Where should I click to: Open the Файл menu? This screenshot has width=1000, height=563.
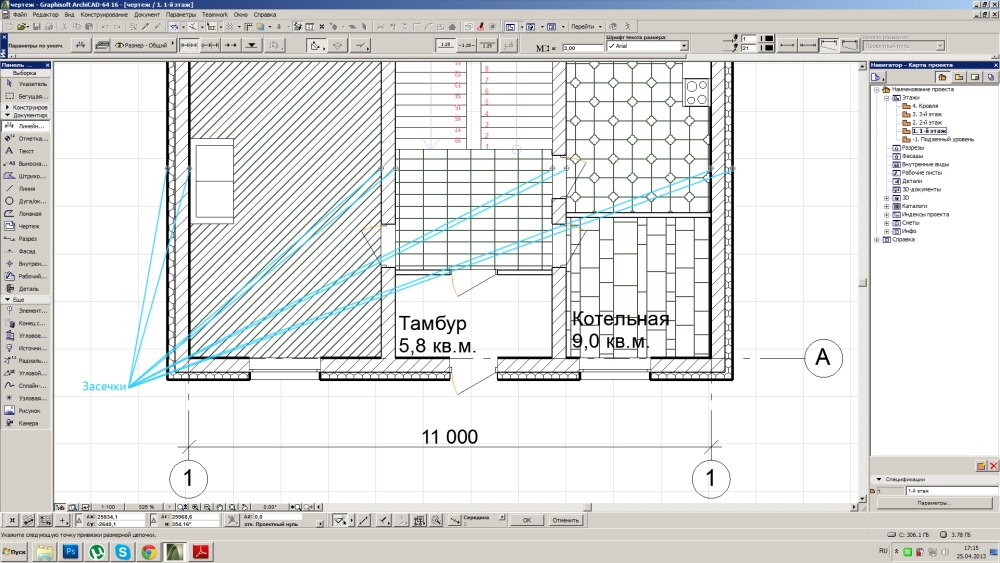click(x=20, y=14)
